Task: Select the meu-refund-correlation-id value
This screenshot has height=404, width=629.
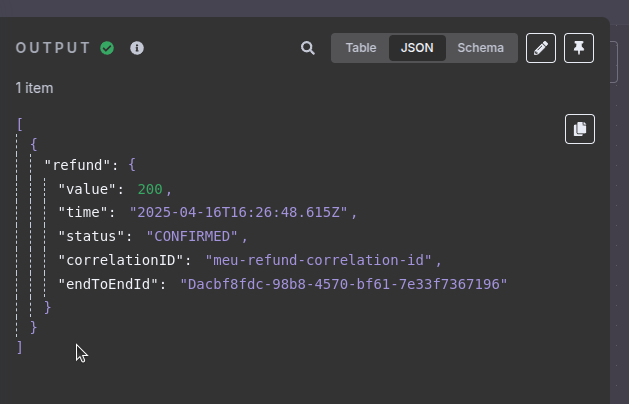Action: point(318,260)
